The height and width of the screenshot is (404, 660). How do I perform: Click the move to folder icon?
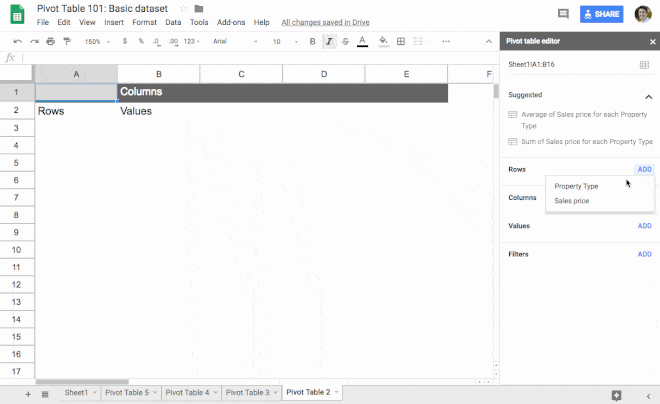(x=199, y=8)
